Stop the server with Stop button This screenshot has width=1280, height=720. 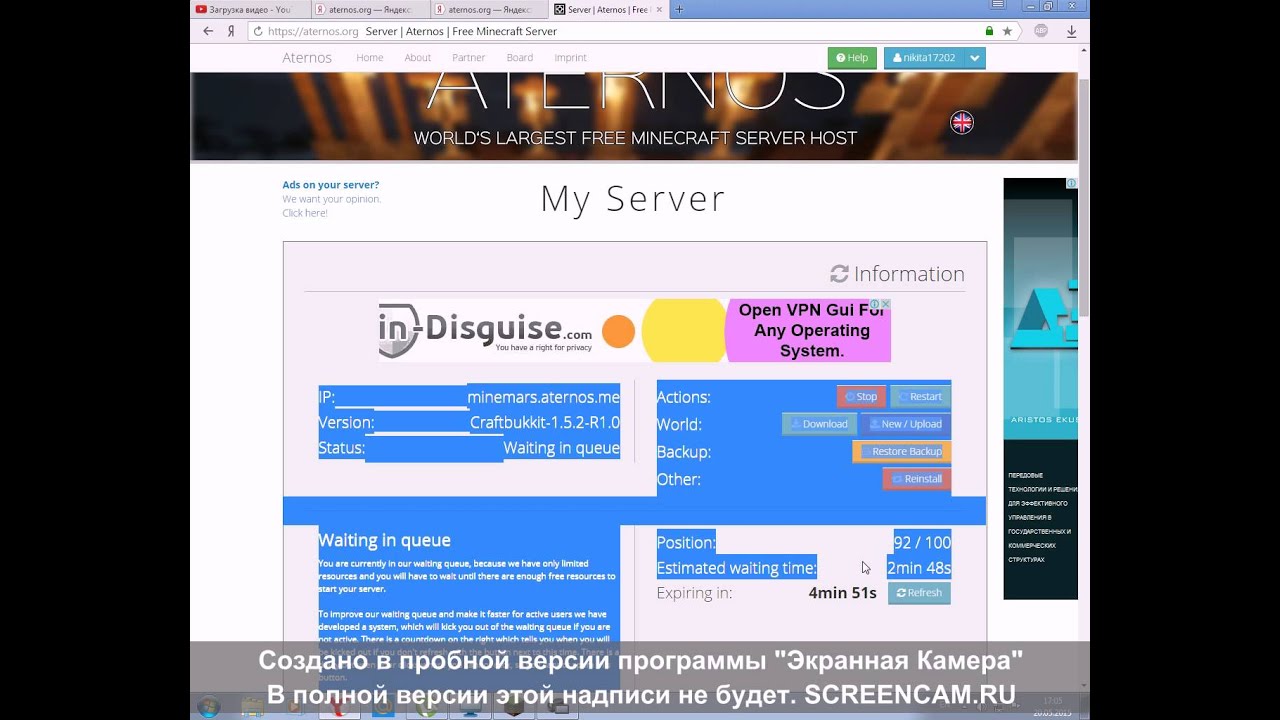pyautogui.click(x=861, y=397)
